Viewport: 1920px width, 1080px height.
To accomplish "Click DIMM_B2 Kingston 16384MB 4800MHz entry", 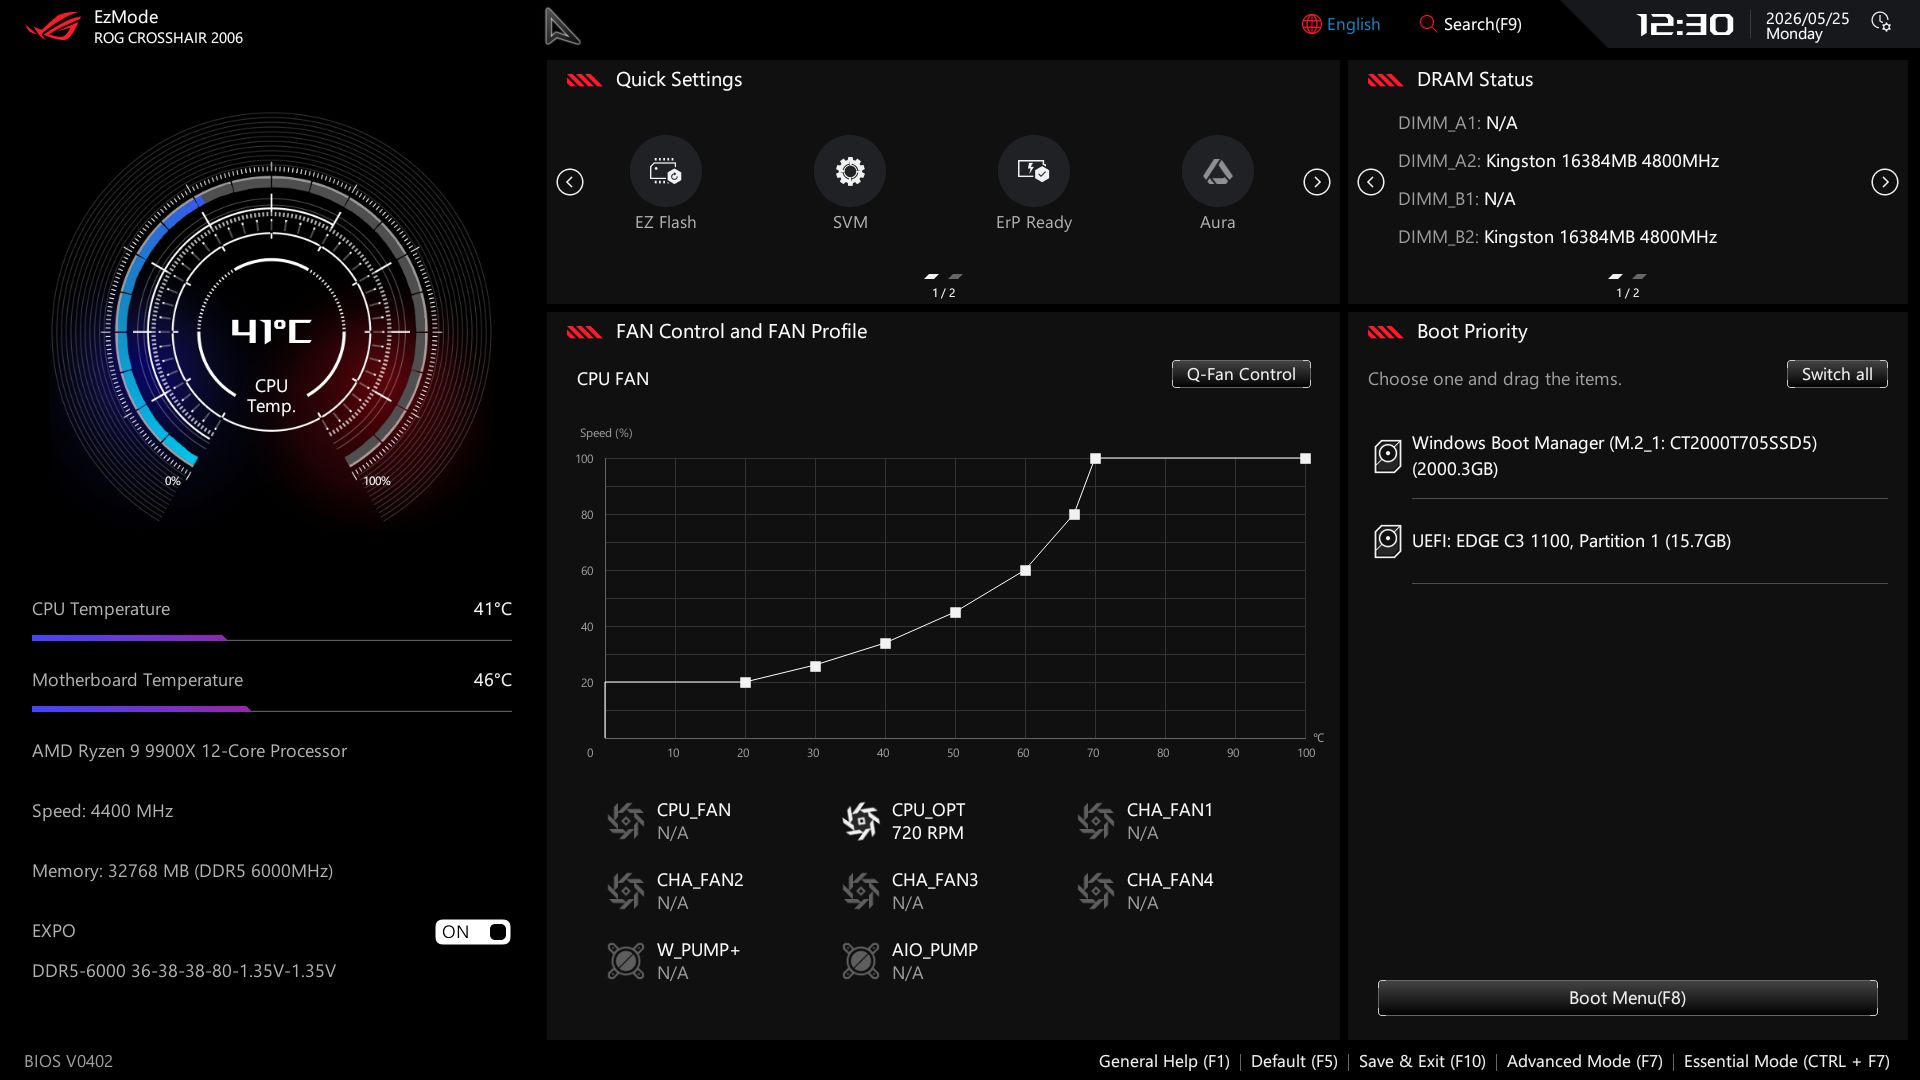I will click(1557, 237).
